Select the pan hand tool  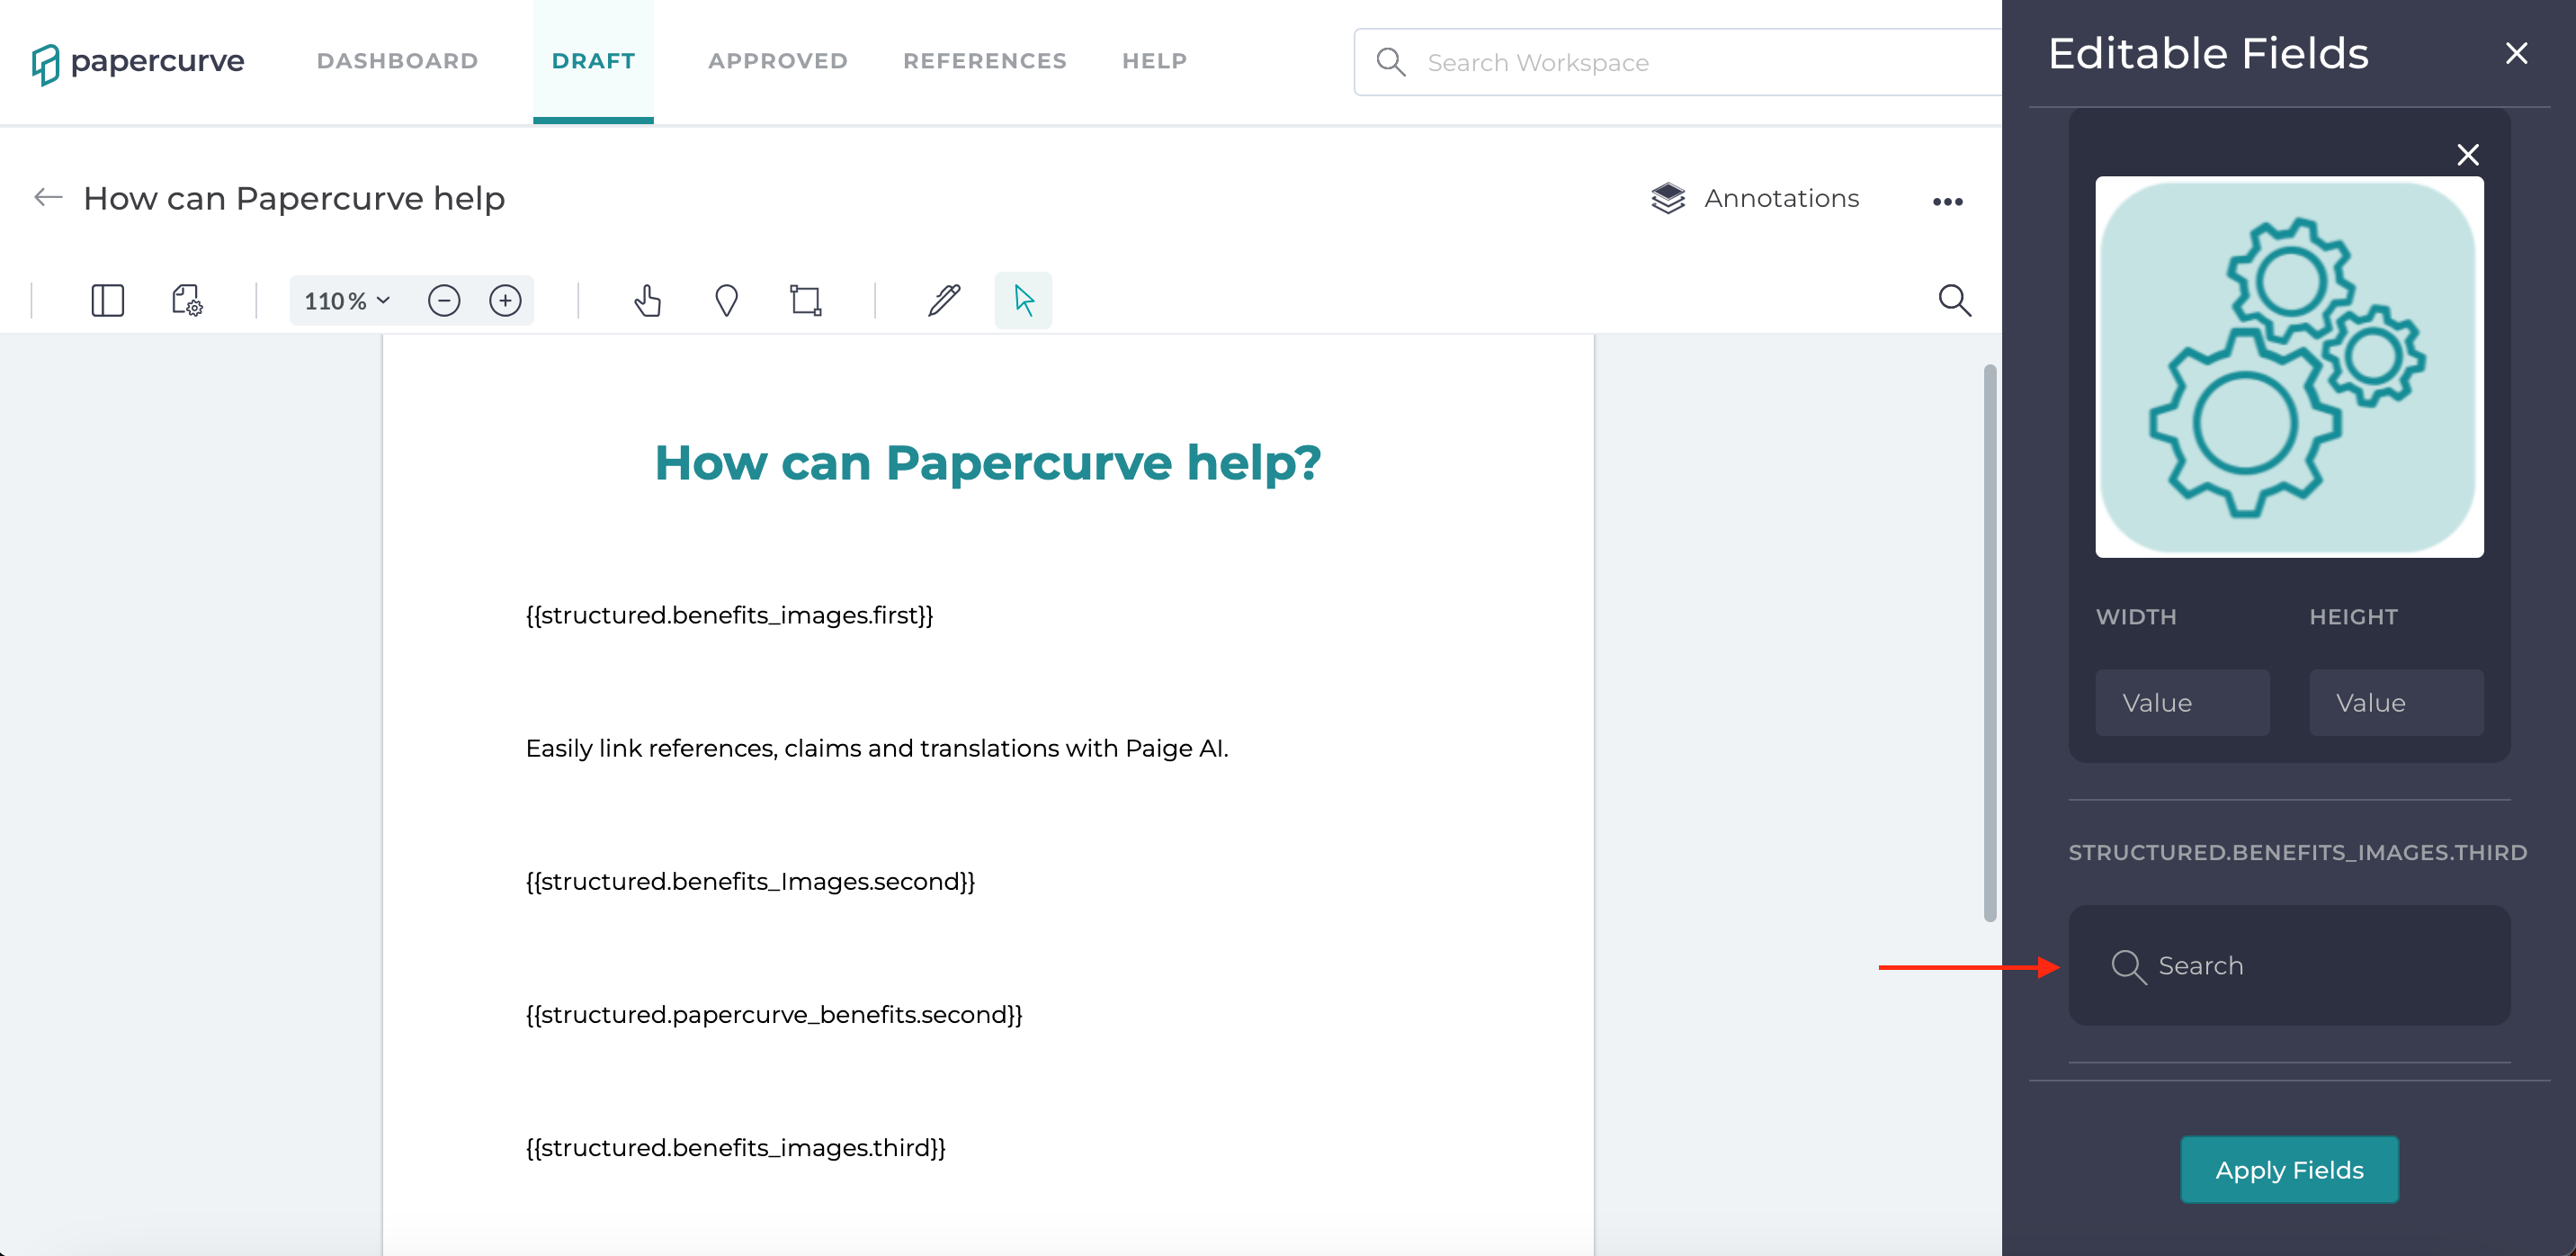tap(648, 300)
